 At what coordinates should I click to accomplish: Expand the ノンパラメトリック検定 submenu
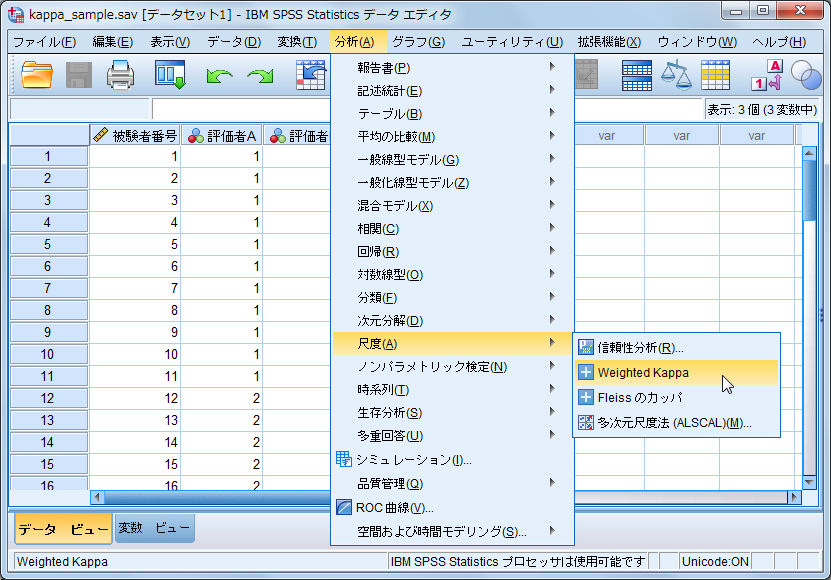(432, 367)
